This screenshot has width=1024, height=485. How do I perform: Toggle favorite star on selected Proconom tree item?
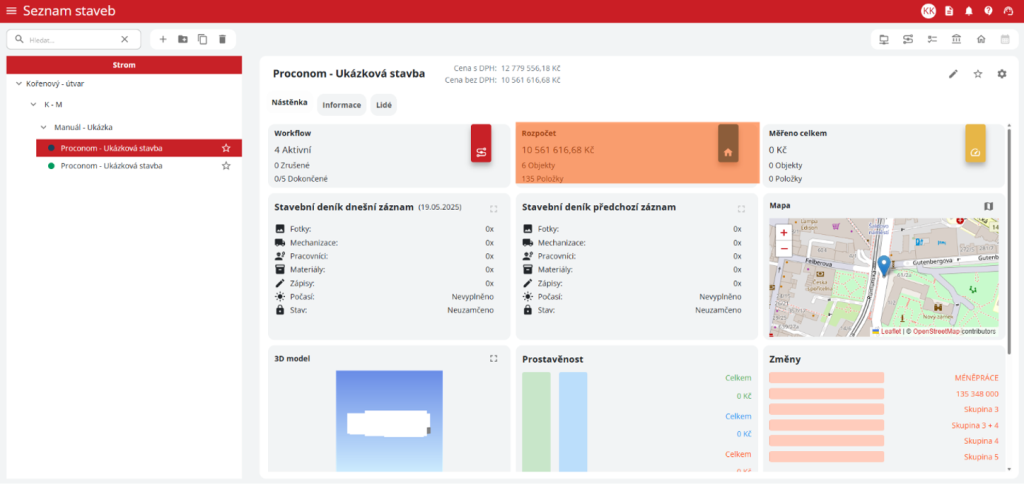pos(226,148)
